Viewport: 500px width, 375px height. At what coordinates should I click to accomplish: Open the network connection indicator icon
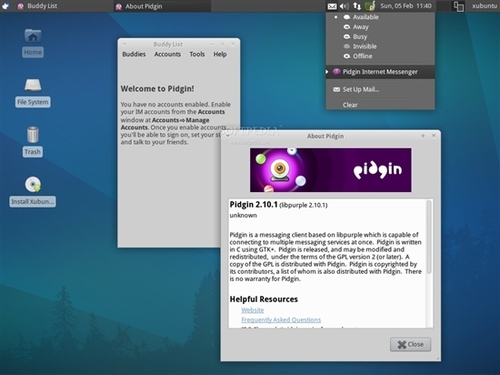357,6
